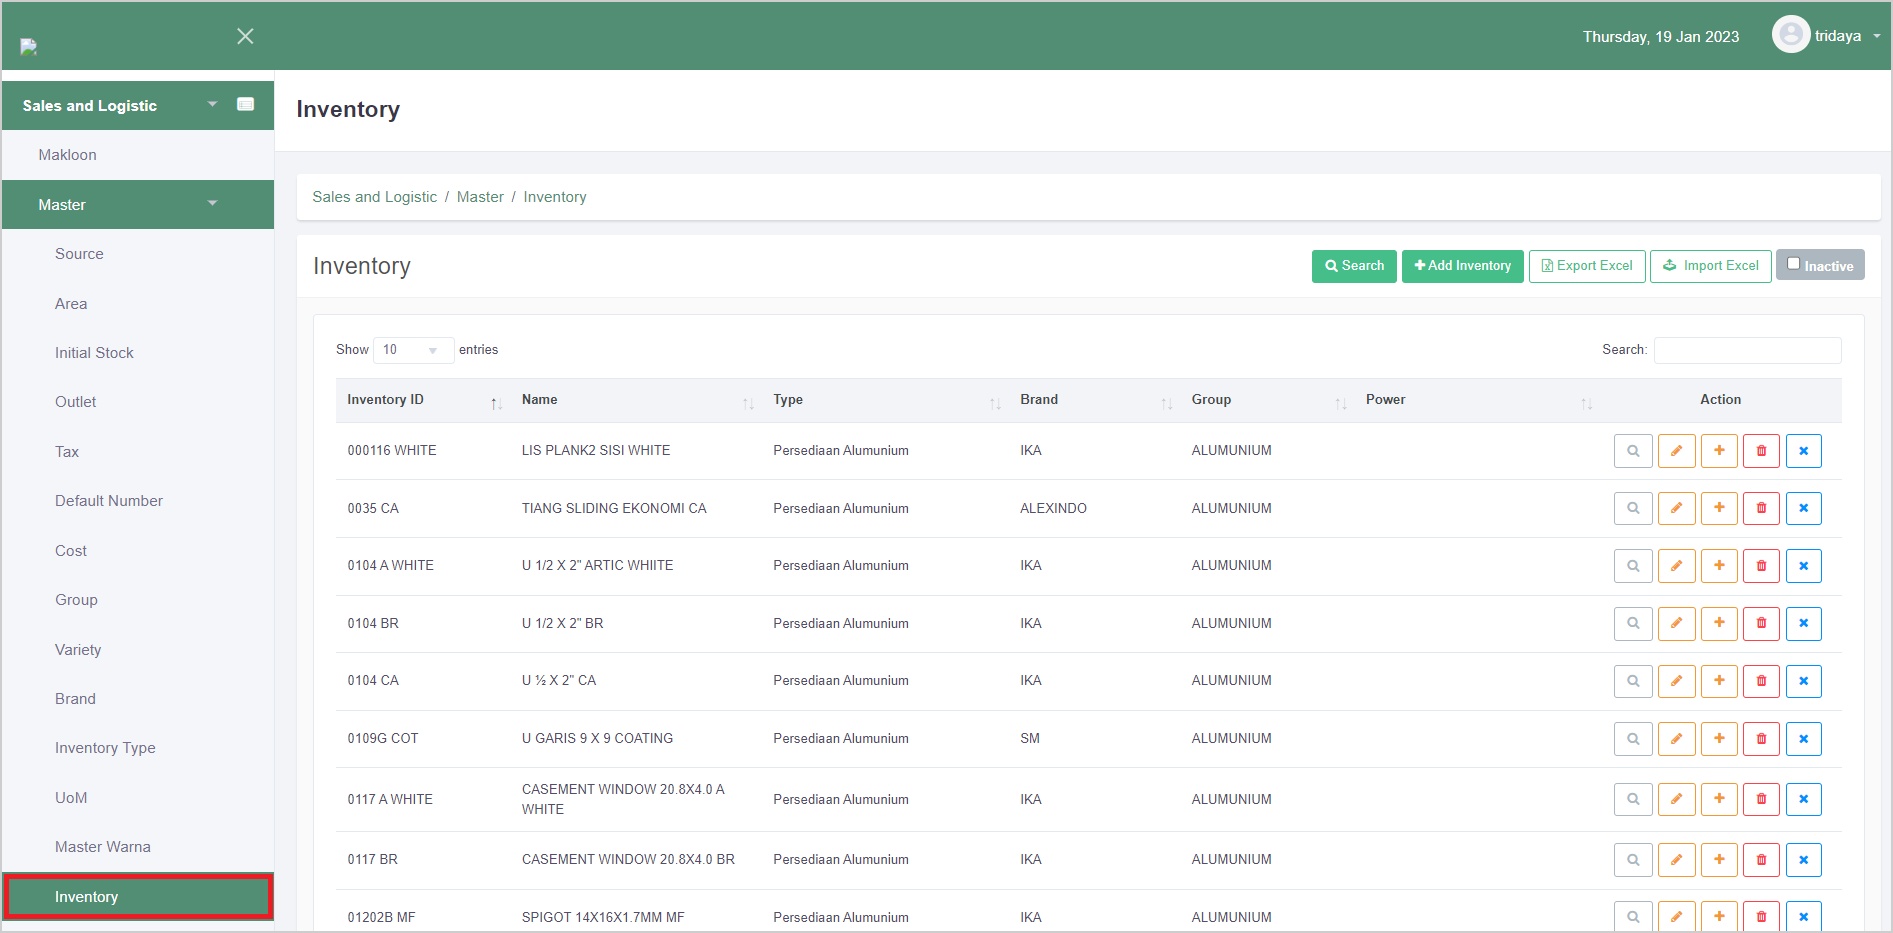The image size is (1893, 933).
Task: Click the user avatar icon in header
Action: 1790,36
